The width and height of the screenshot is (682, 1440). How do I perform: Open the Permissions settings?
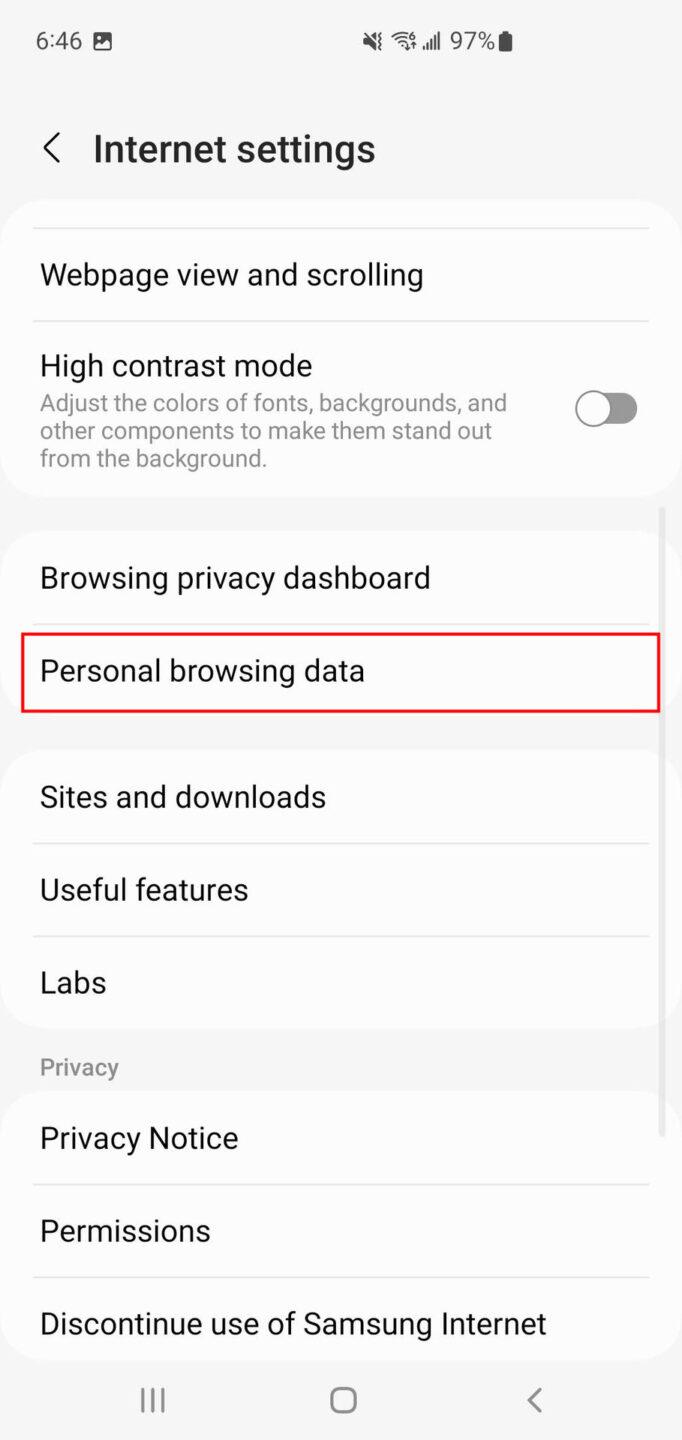[125, 1230]
